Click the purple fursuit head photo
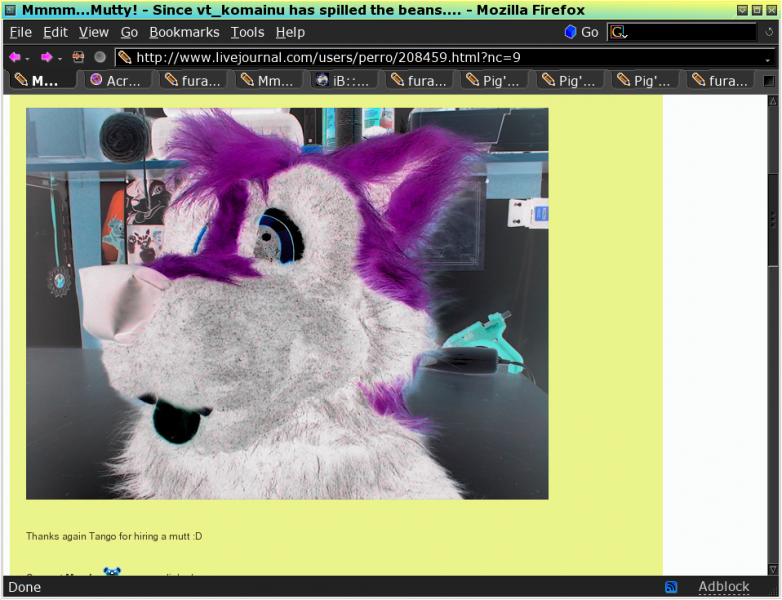Image resolution: width=782 pixels, height=600 pixels. [x=287, y=303]
